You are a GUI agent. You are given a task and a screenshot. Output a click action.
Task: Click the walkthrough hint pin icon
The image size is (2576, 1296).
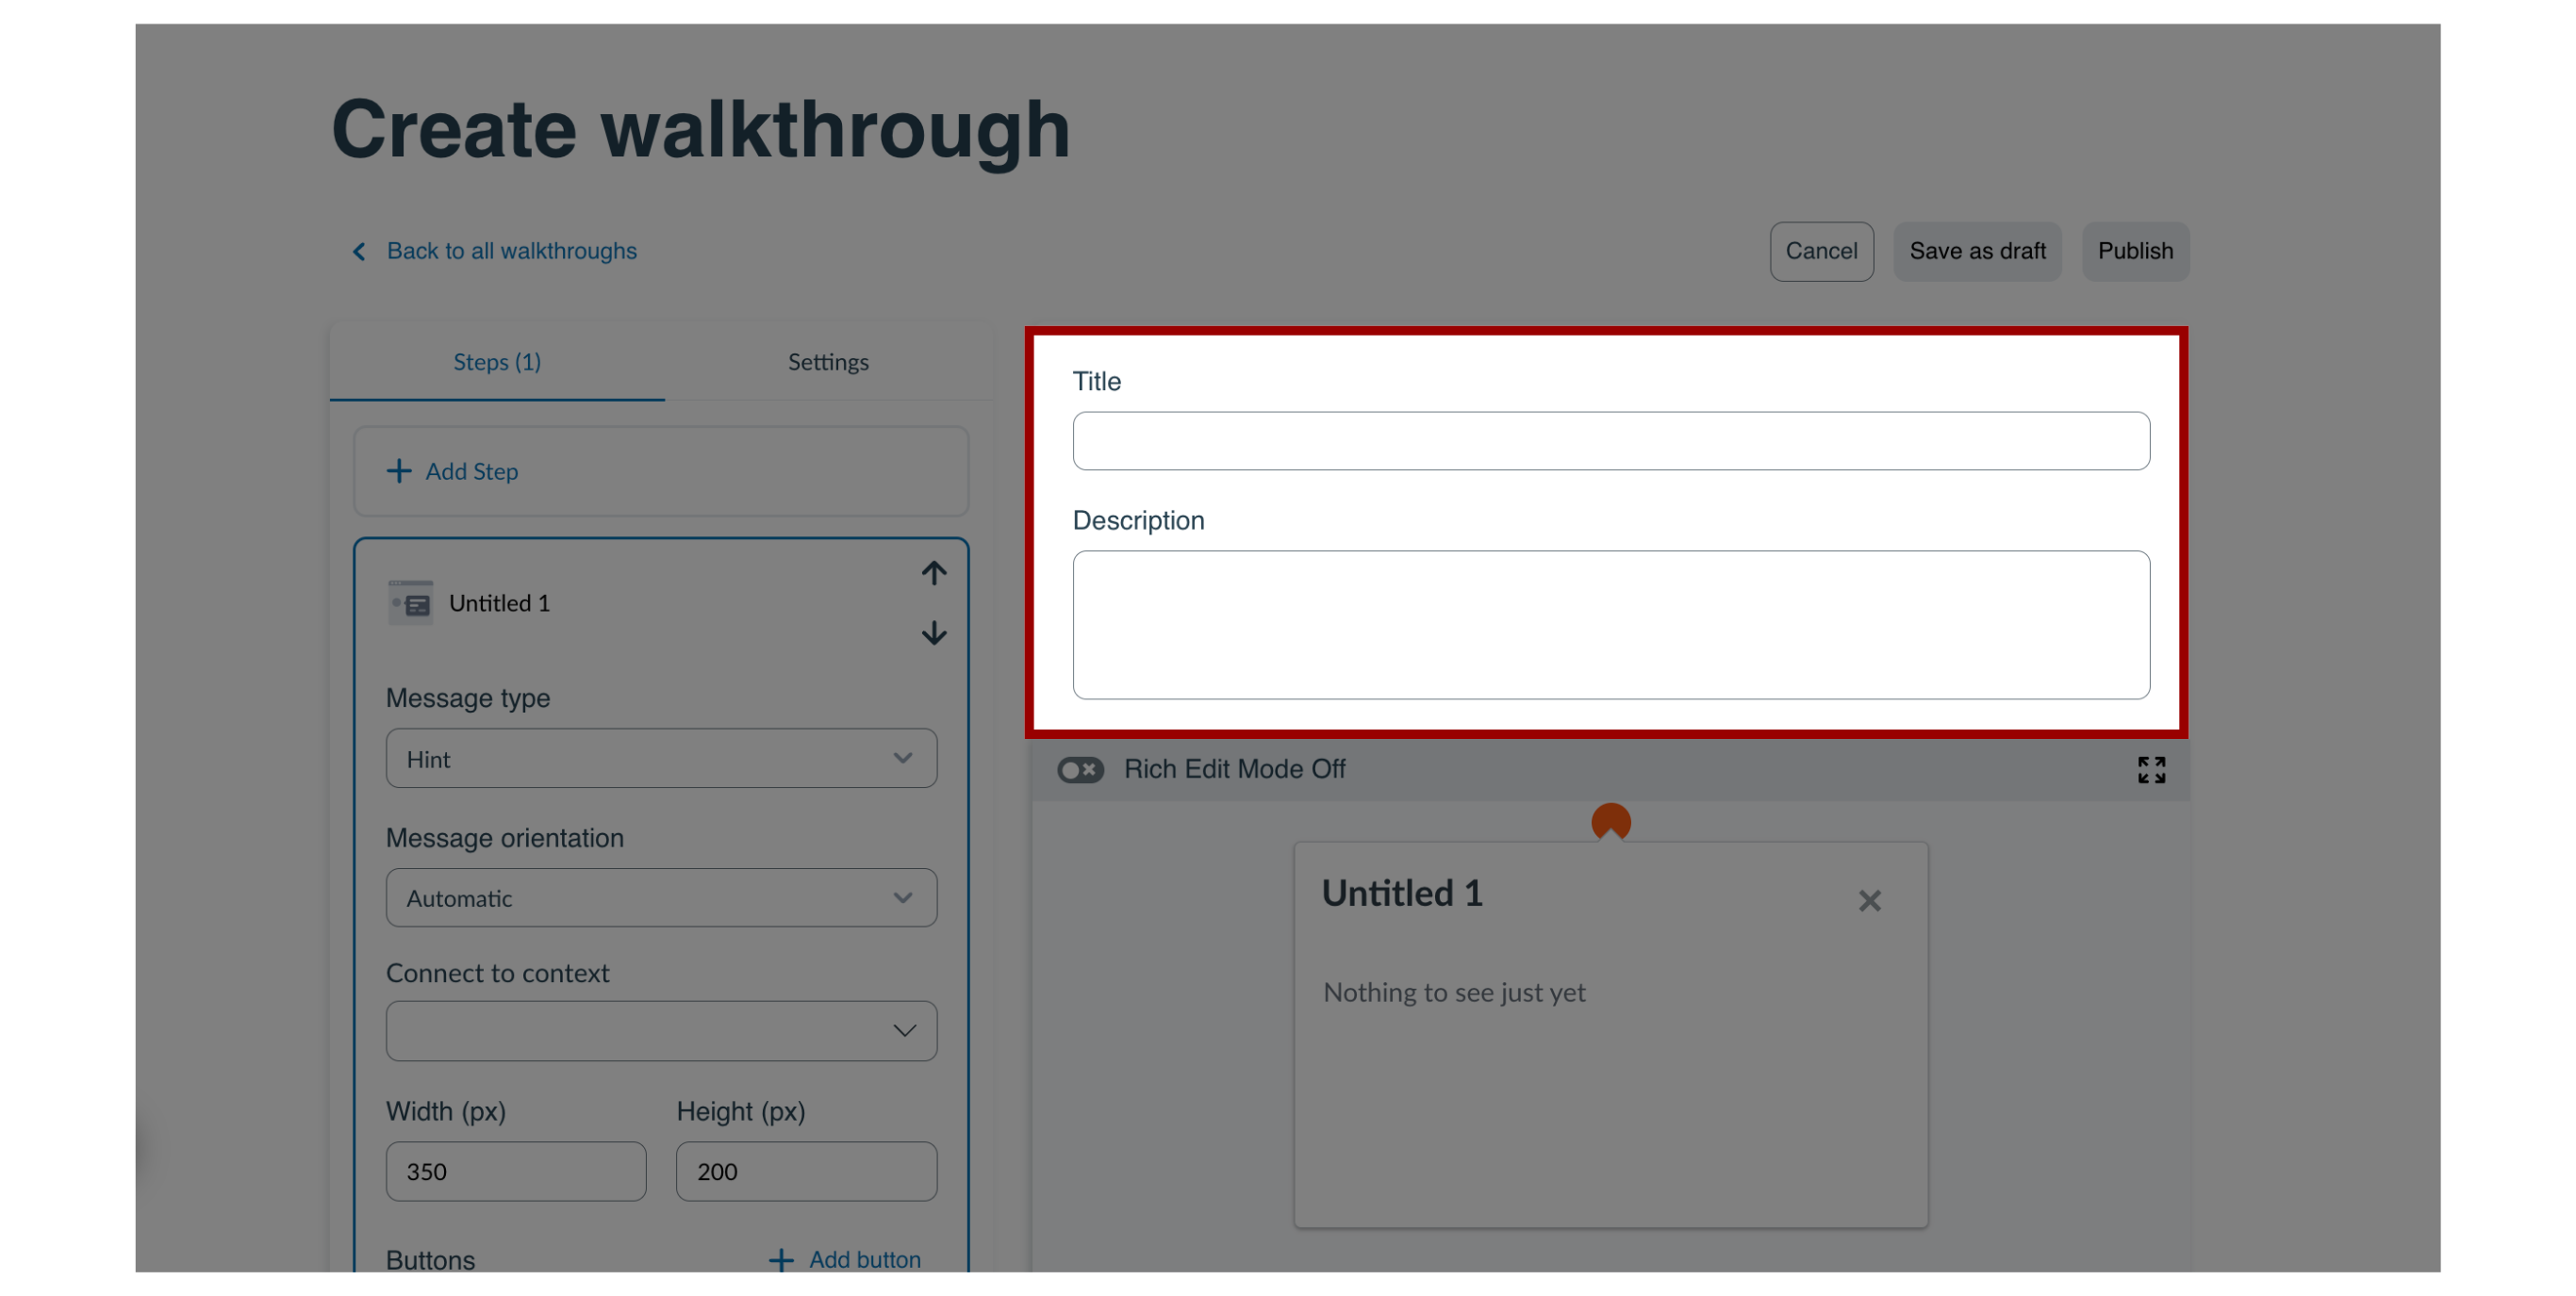(1610, 822)
